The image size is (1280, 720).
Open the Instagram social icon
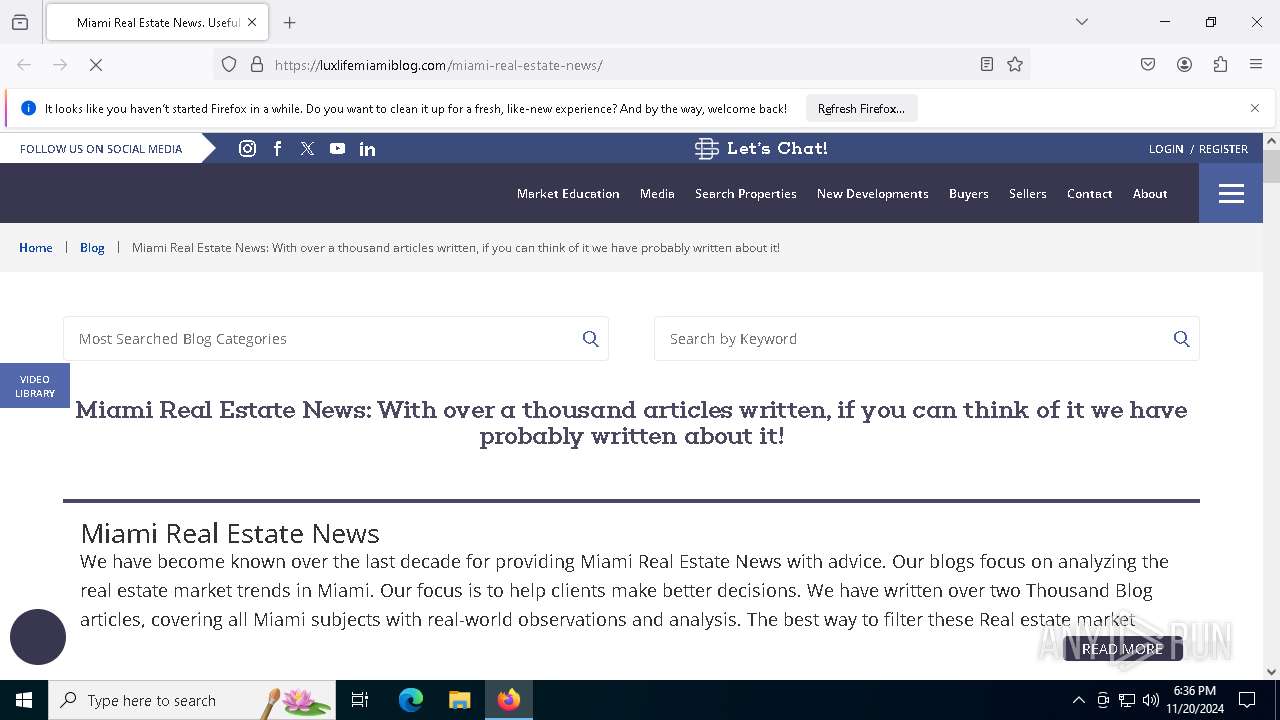pos(247,148)
